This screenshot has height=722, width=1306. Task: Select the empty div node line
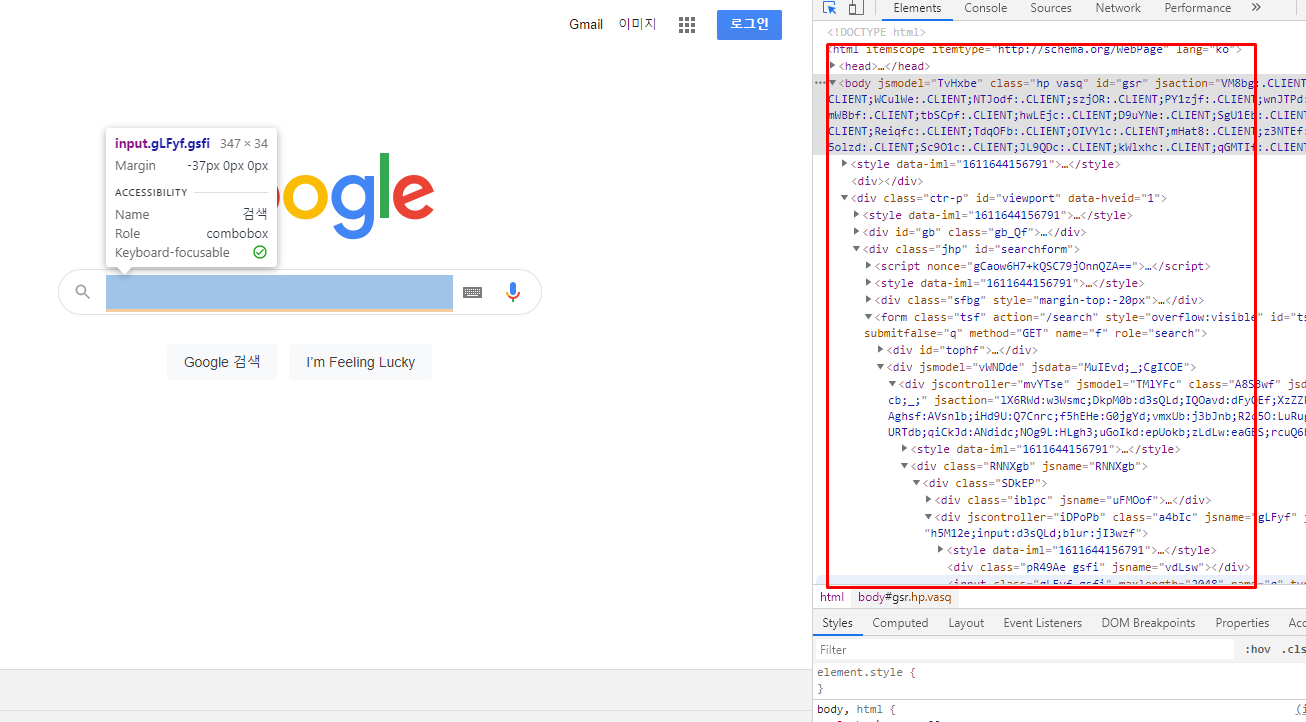[886, 181]
